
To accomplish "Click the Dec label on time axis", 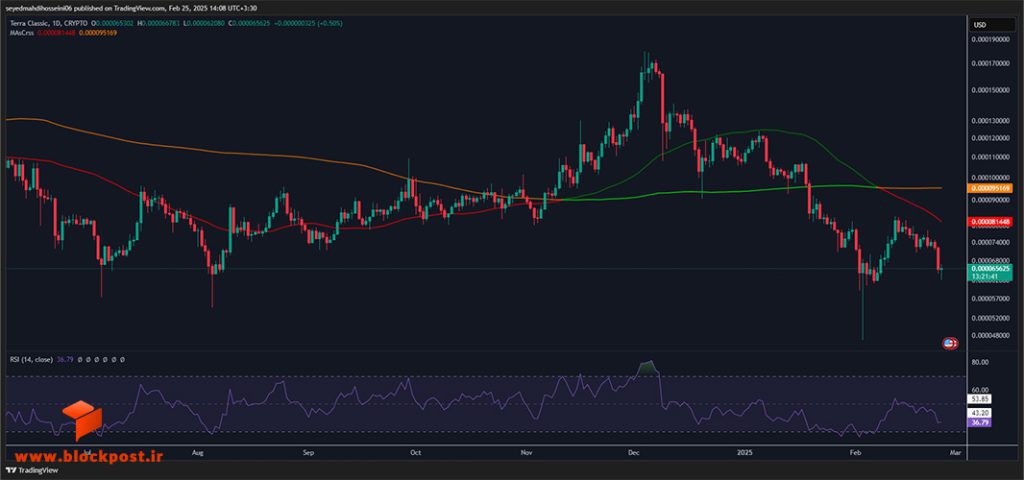I will pos(632,452).
